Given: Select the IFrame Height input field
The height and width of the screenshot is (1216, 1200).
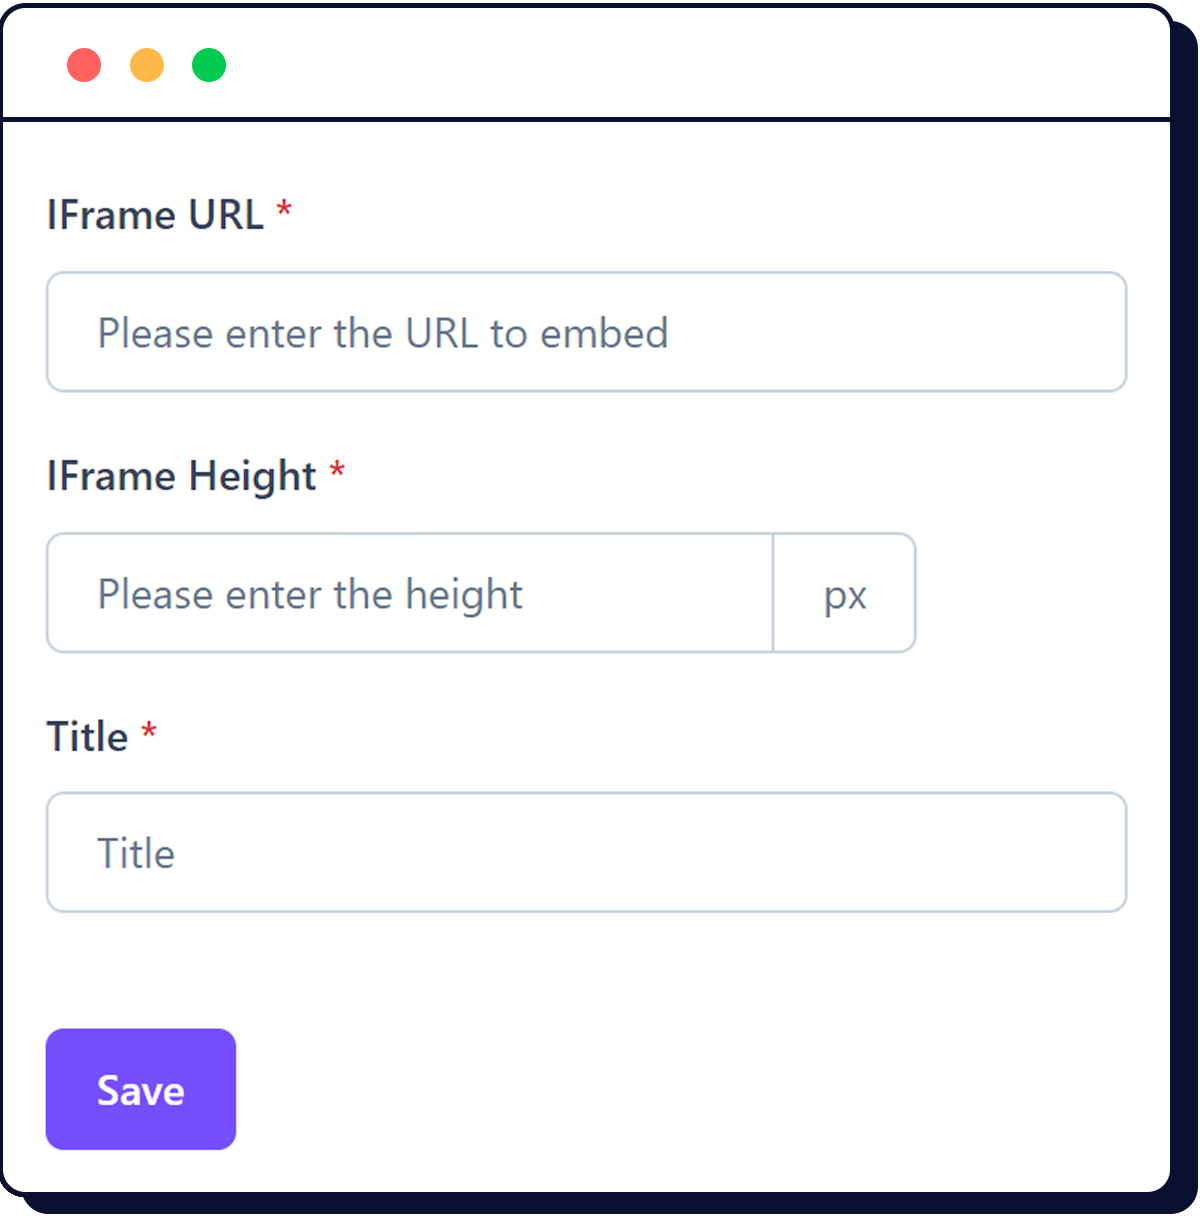Looking at the screenshot, I should point(410,593).
